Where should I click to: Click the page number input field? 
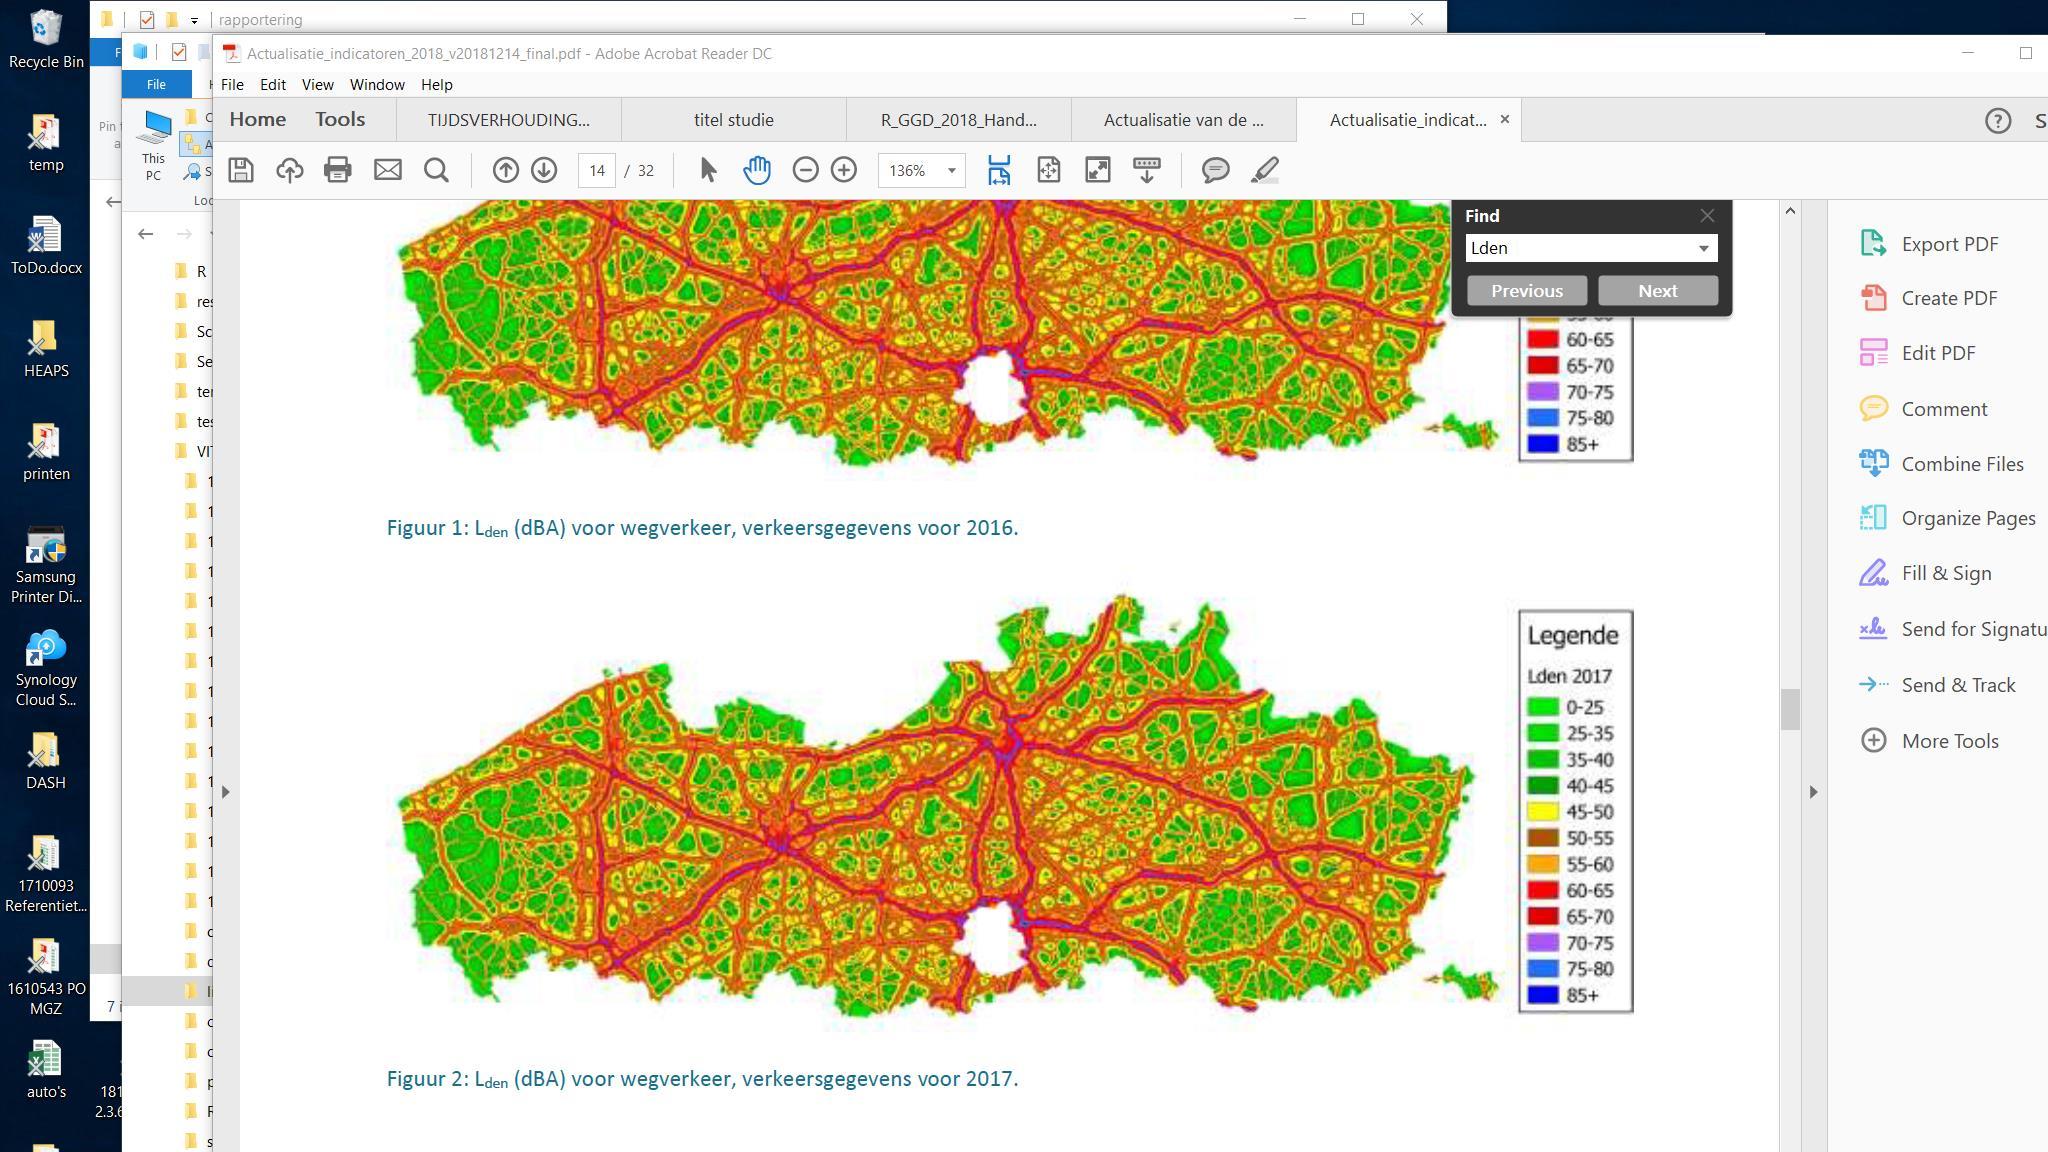(x=596, y=171)
